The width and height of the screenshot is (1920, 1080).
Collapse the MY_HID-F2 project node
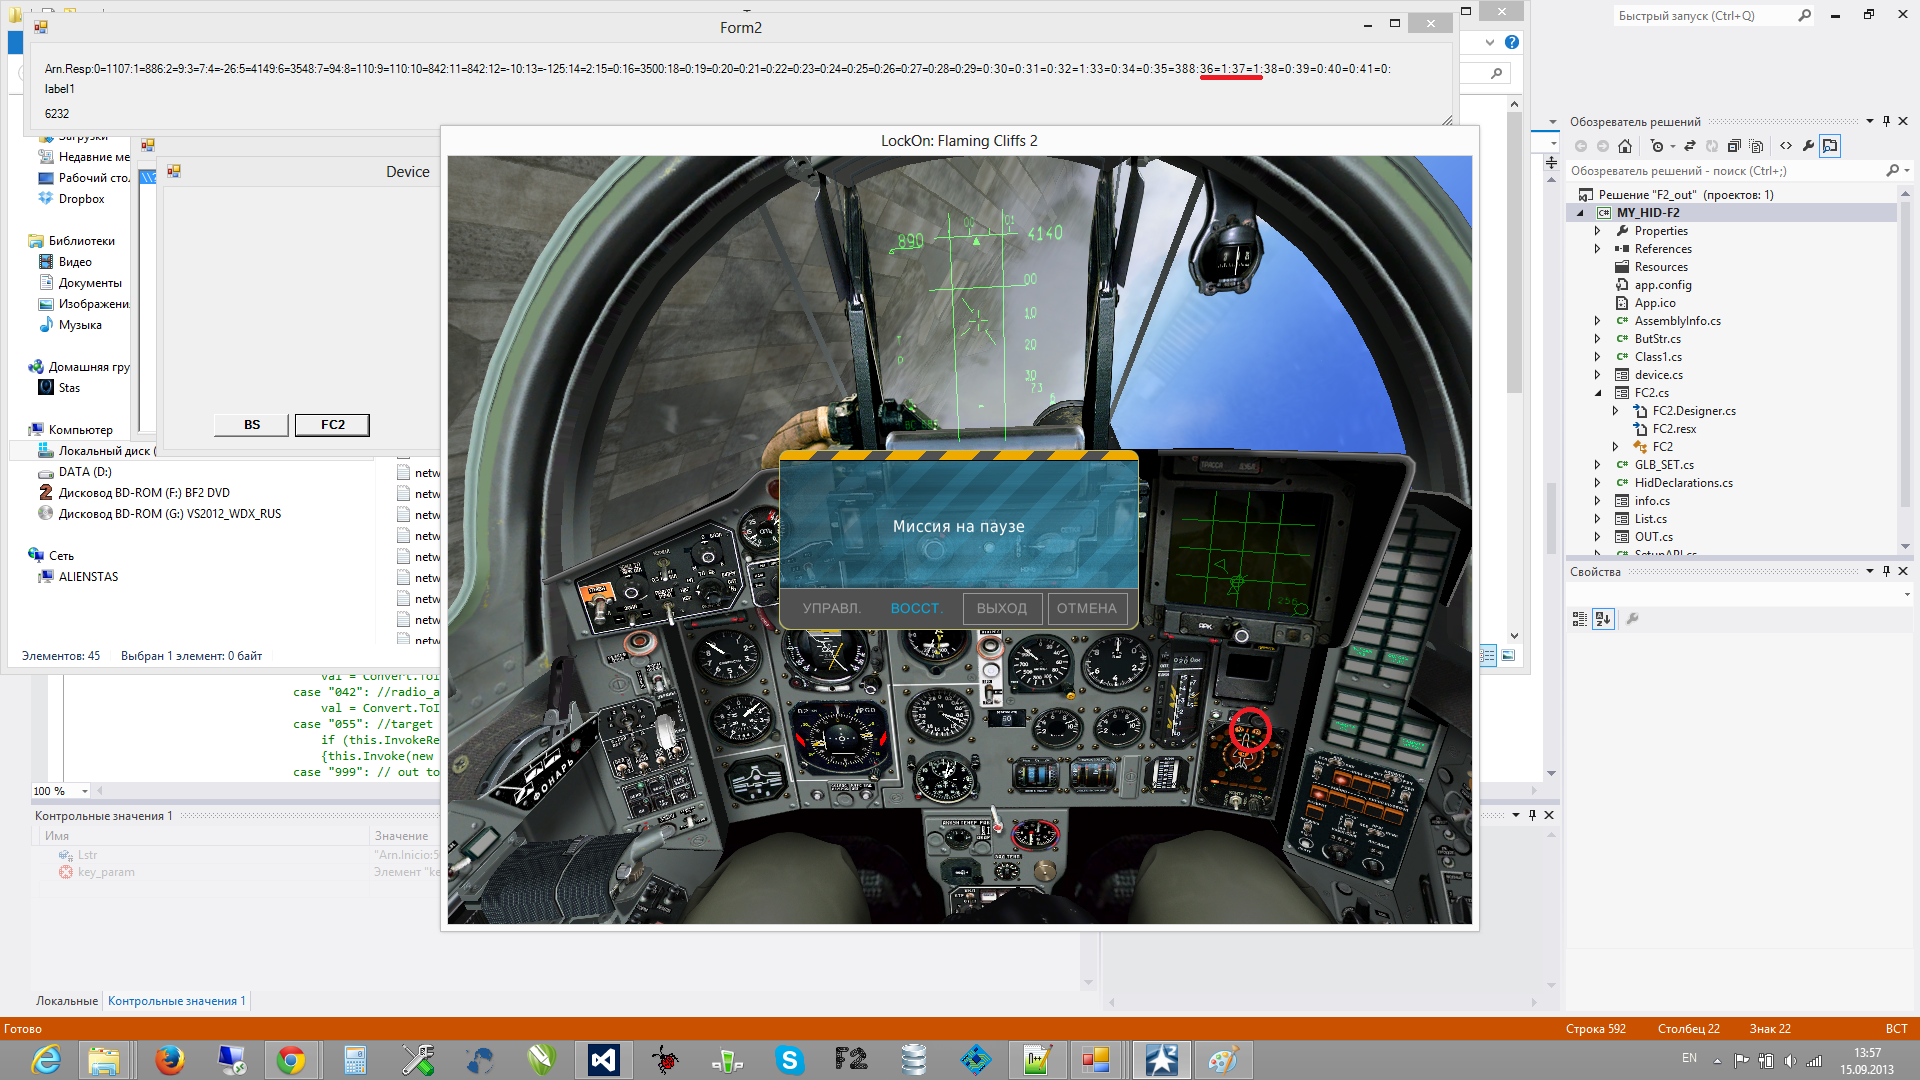pos(1580,213)
